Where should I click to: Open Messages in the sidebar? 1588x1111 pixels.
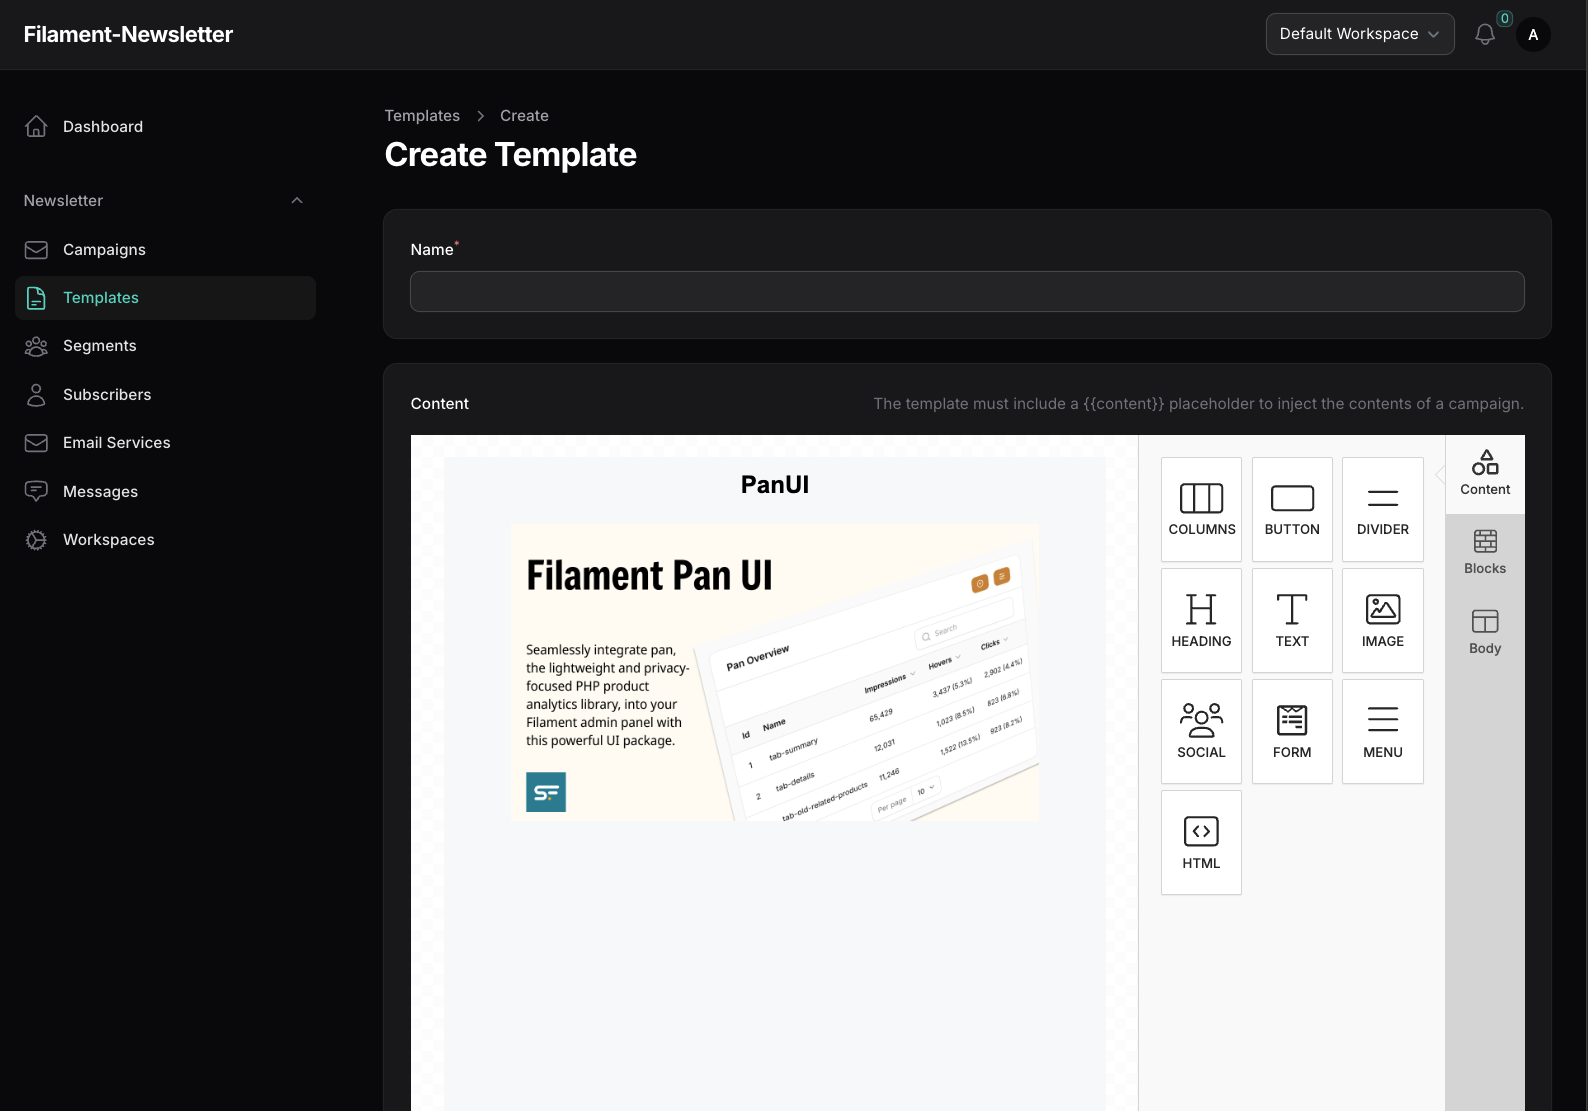(165, 491)
